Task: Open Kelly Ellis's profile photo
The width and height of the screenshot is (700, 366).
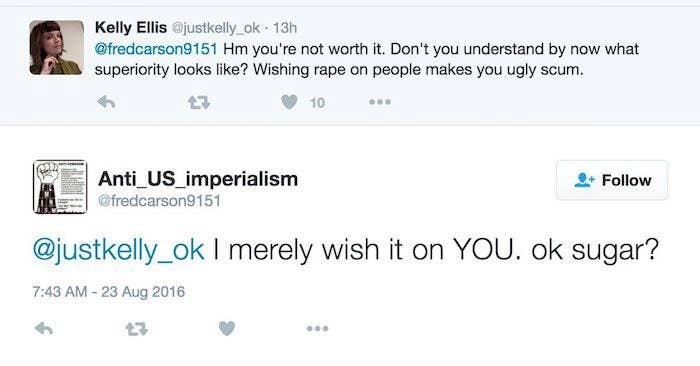Action: [x=57, y=47]
